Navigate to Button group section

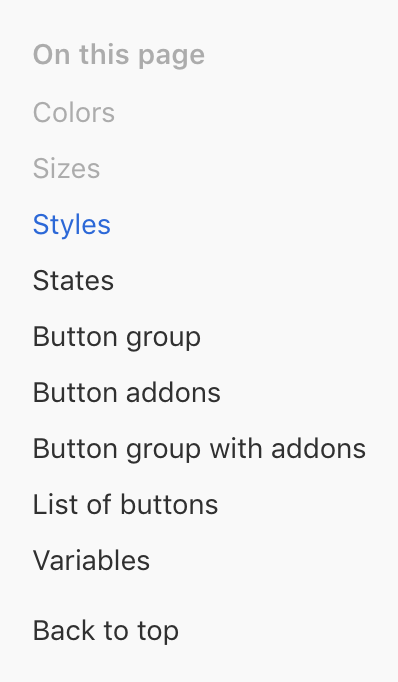pyautogui.click(x=117, y=337)
